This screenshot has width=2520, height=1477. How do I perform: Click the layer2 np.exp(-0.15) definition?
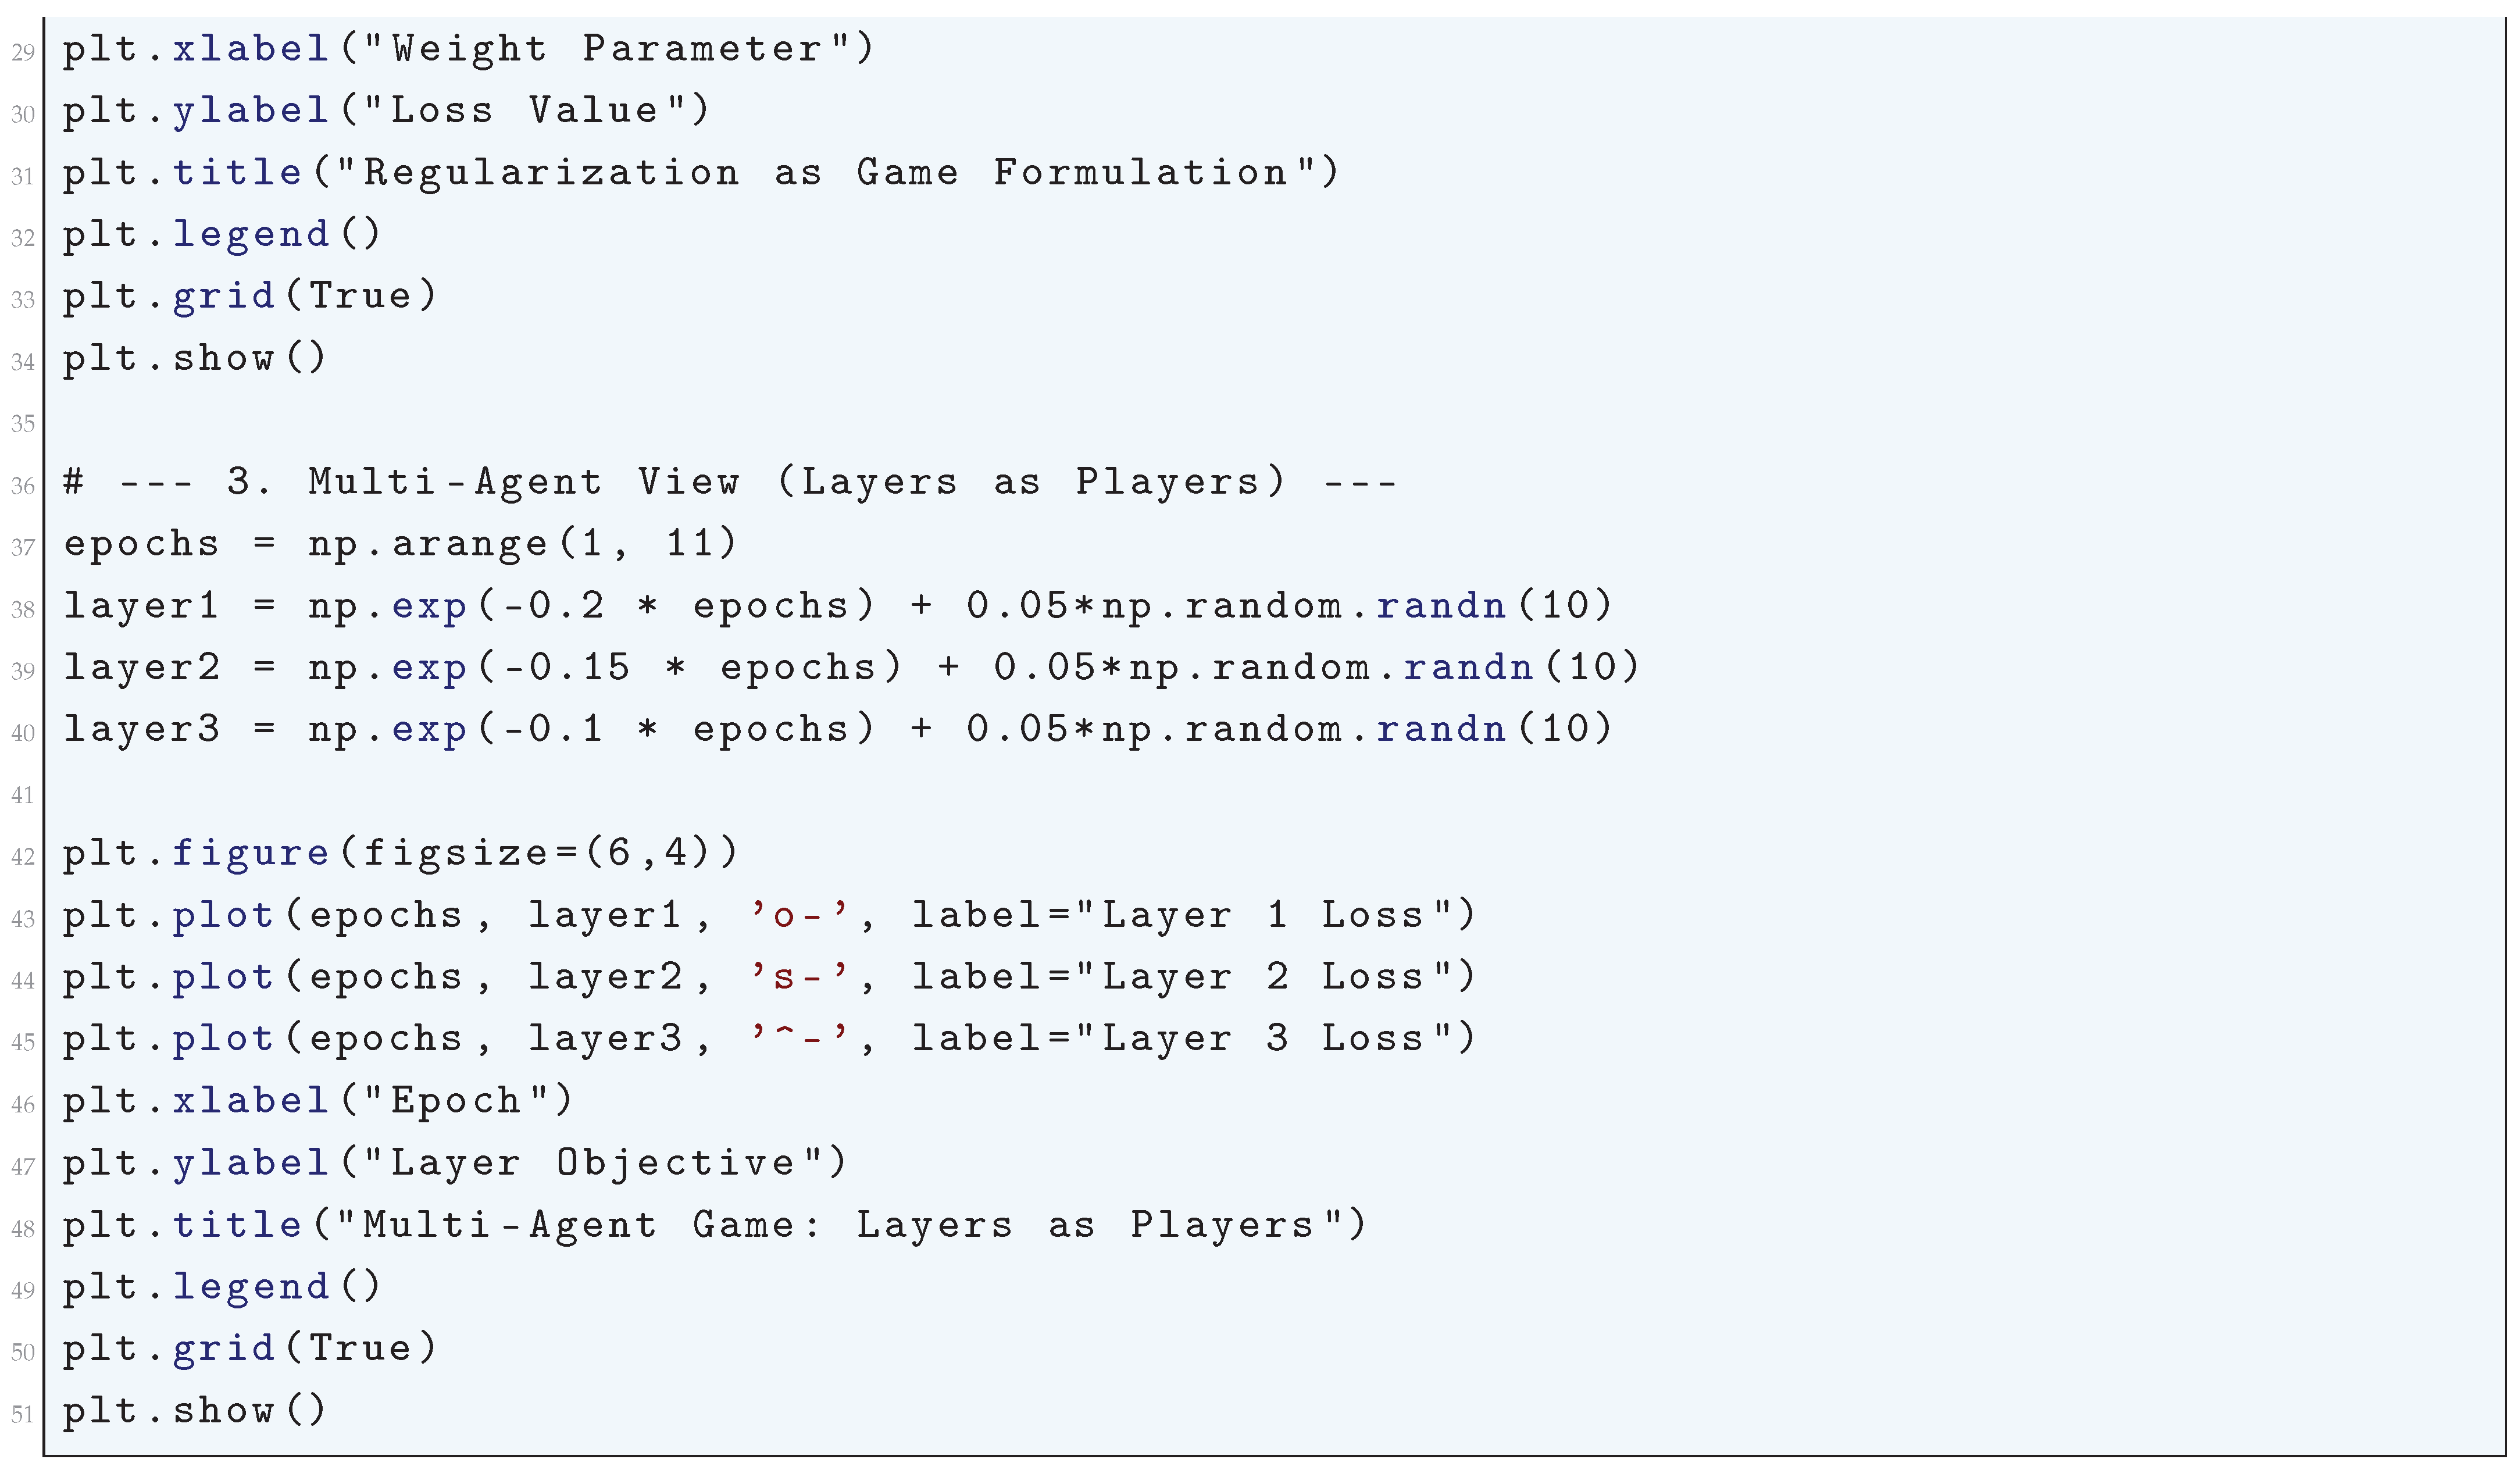pyautogui.click(x=852, y=667)
